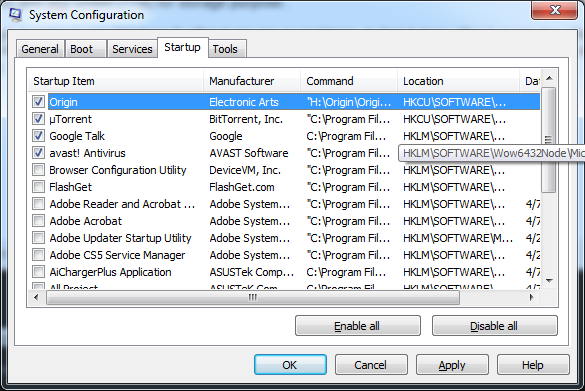Image resolution: width=585 pixels, height=391 pixels.
Task: Select the Origin row name
Action: click(63, 102)
